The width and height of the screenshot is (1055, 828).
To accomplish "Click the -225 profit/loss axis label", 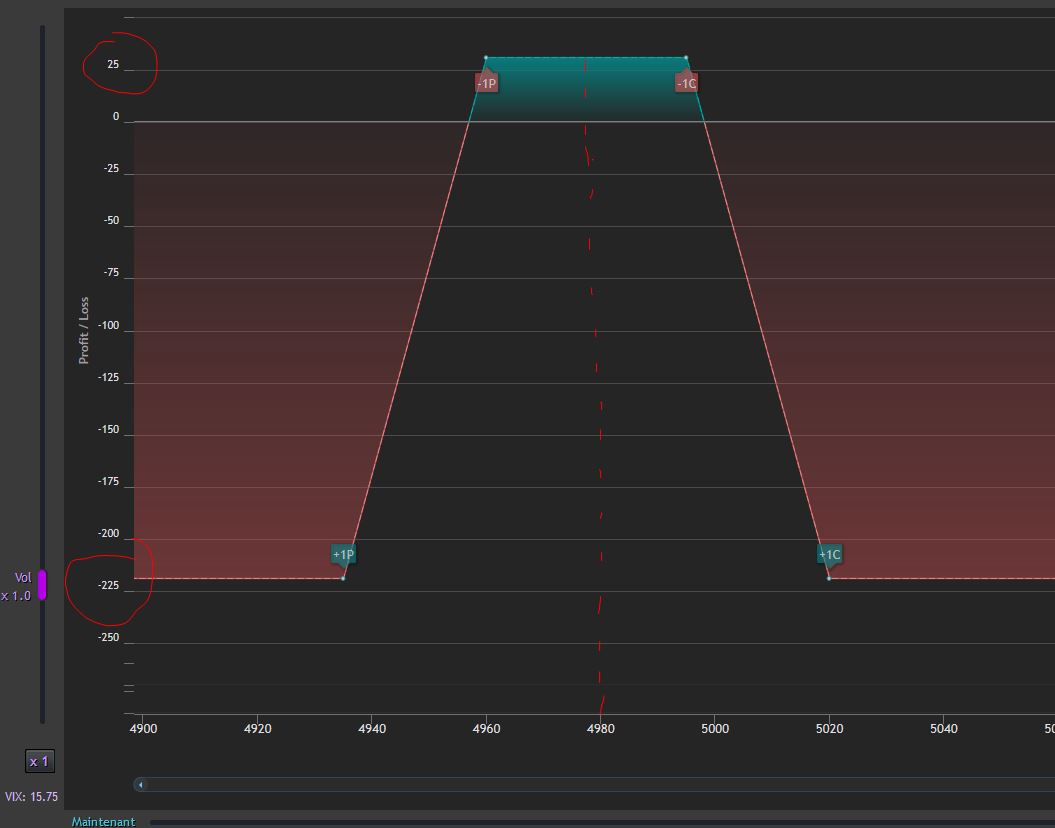I will click(x=108, y=585).
